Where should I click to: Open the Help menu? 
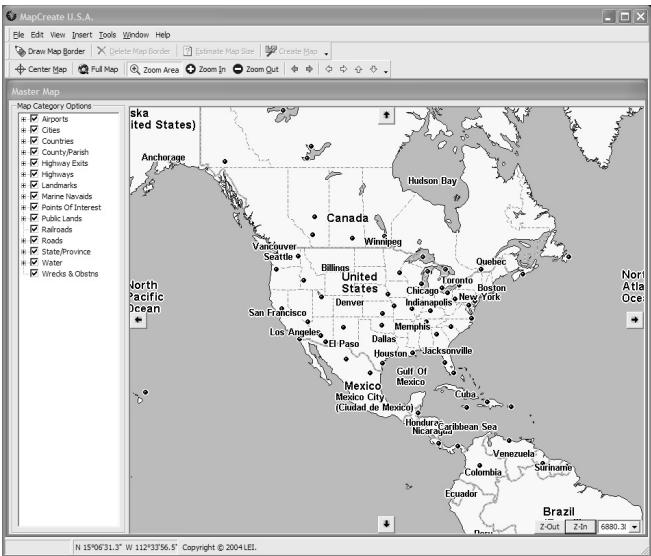coord(163,35)
